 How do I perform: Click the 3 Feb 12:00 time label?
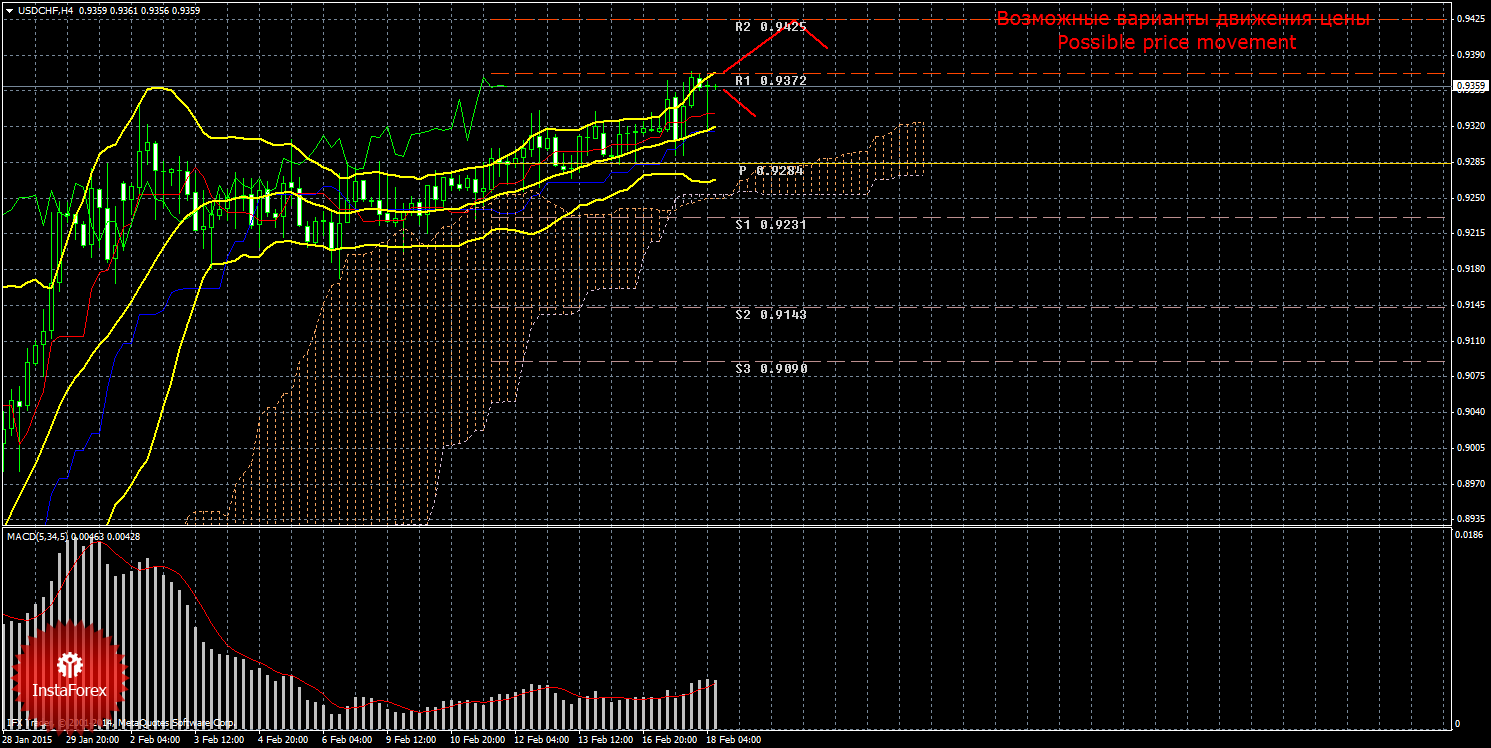(x=220, y=741)
